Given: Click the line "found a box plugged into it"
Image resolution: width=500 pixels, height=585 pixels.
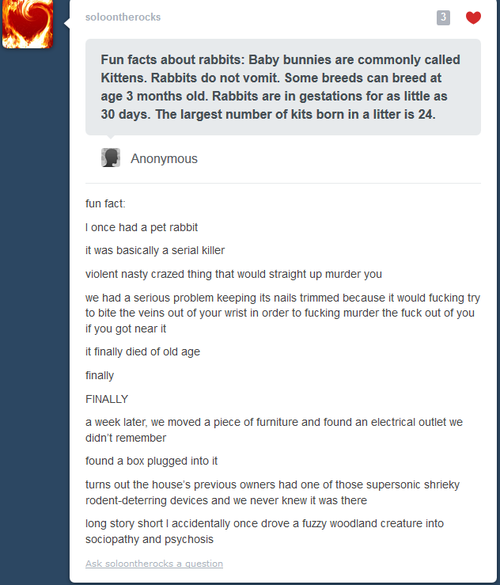Looking at the screenshot, I should (151, 461).
